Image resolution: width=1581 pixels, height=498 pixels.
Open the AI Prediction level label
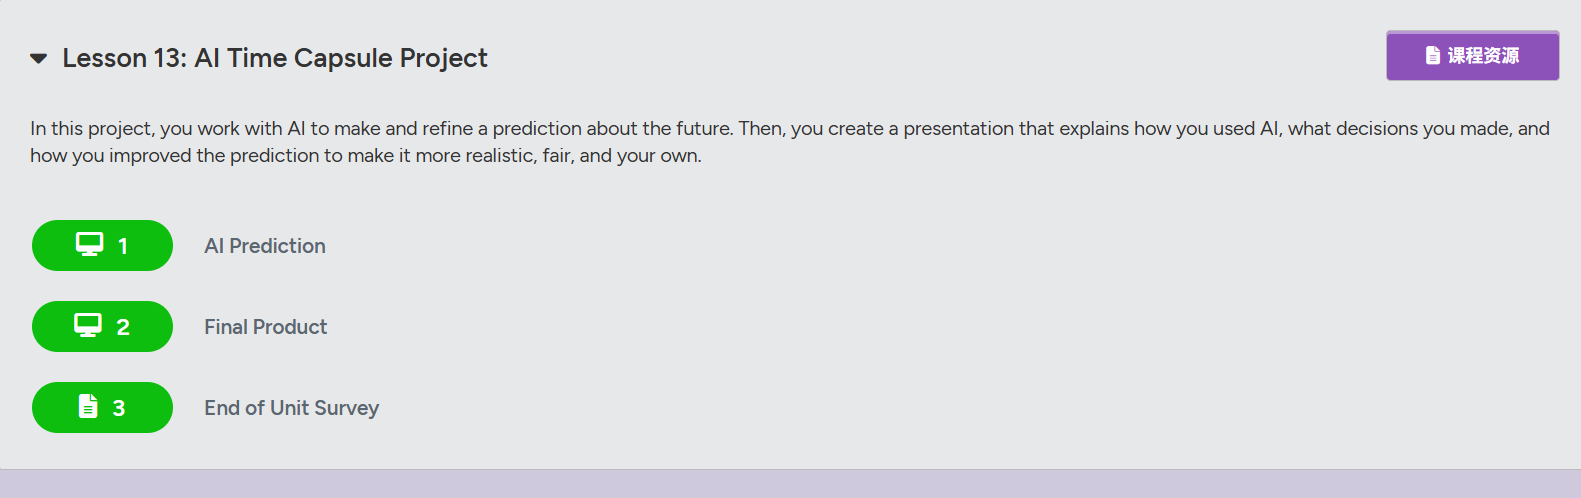(265, 246)
